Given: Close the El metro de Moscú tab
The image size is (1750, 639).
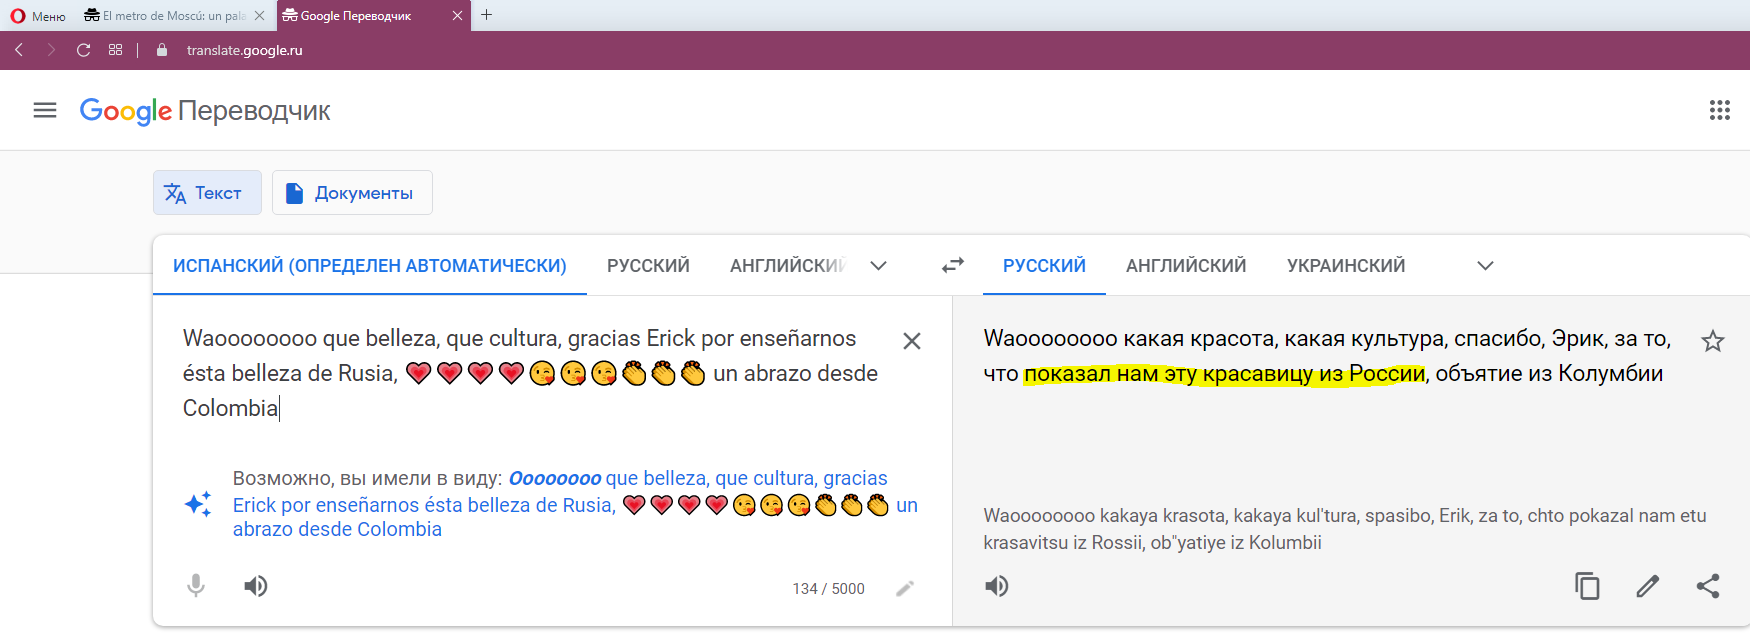Looking at the screenshot, I should pos(259,16).
